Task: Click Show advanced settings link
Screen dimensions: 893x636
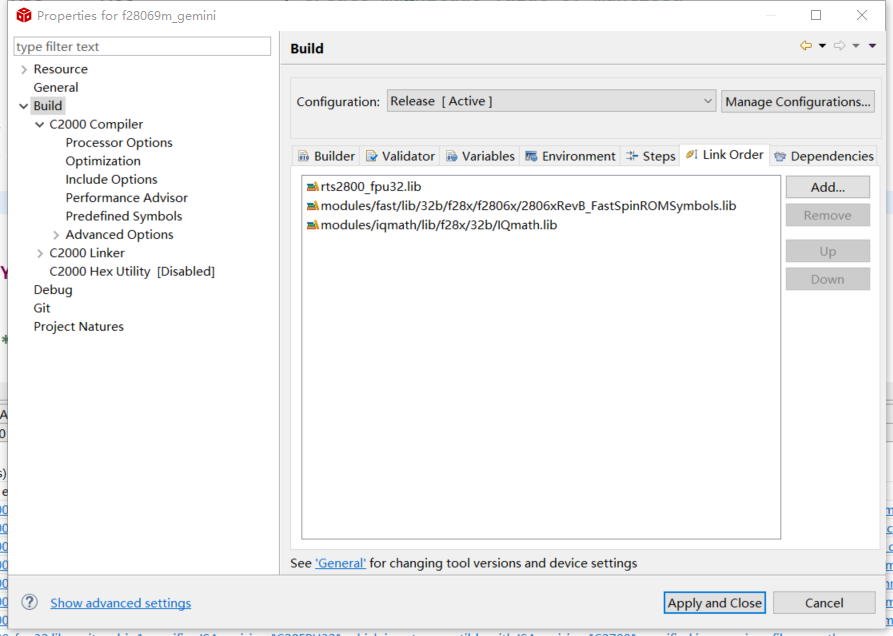Action: pyautogui.click(x=121, y=603)
